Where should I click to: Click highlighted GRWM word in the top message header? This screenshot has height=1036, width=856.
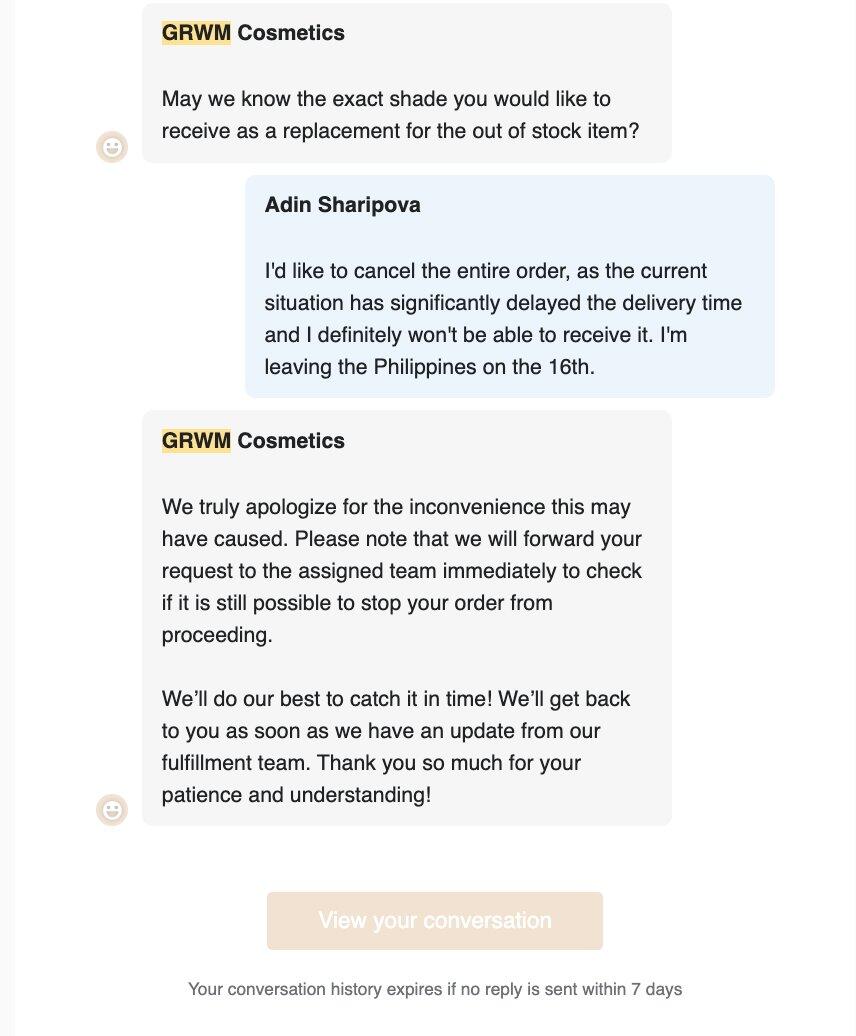pyautogui.click(x=196, y=32)
